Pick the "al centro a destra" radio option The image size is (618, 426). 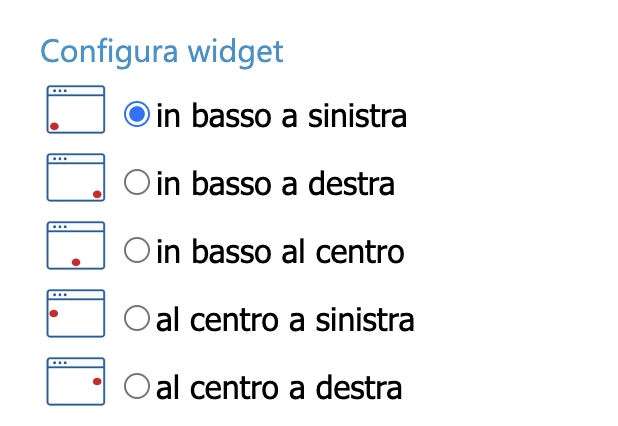137,386
